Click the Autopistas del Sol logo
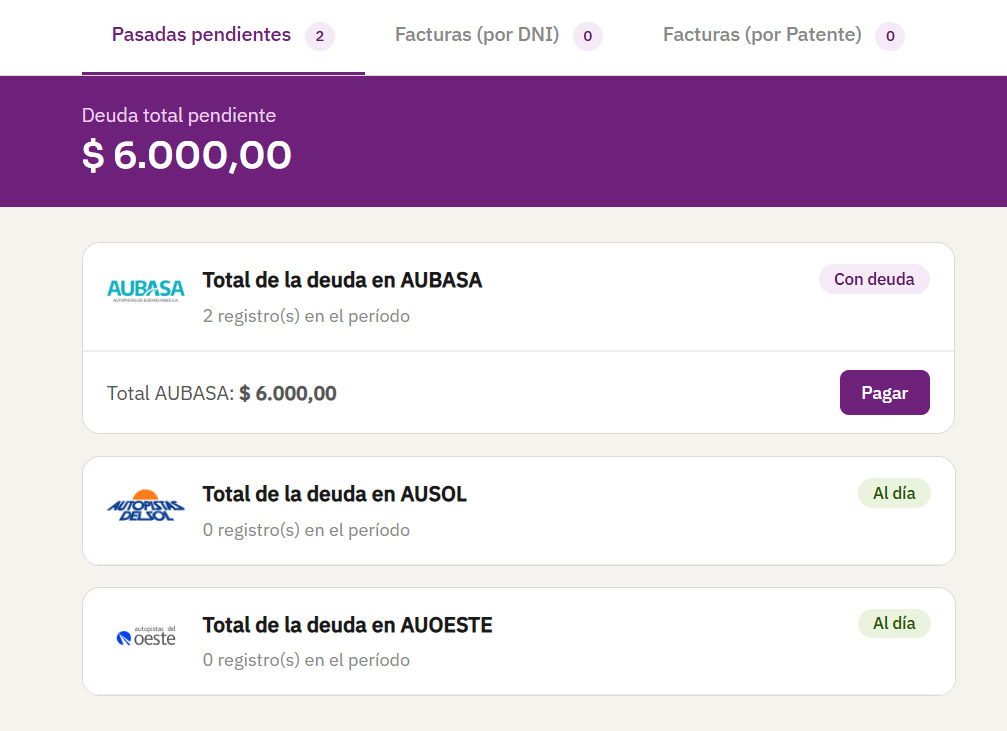 tap(146, 506)
